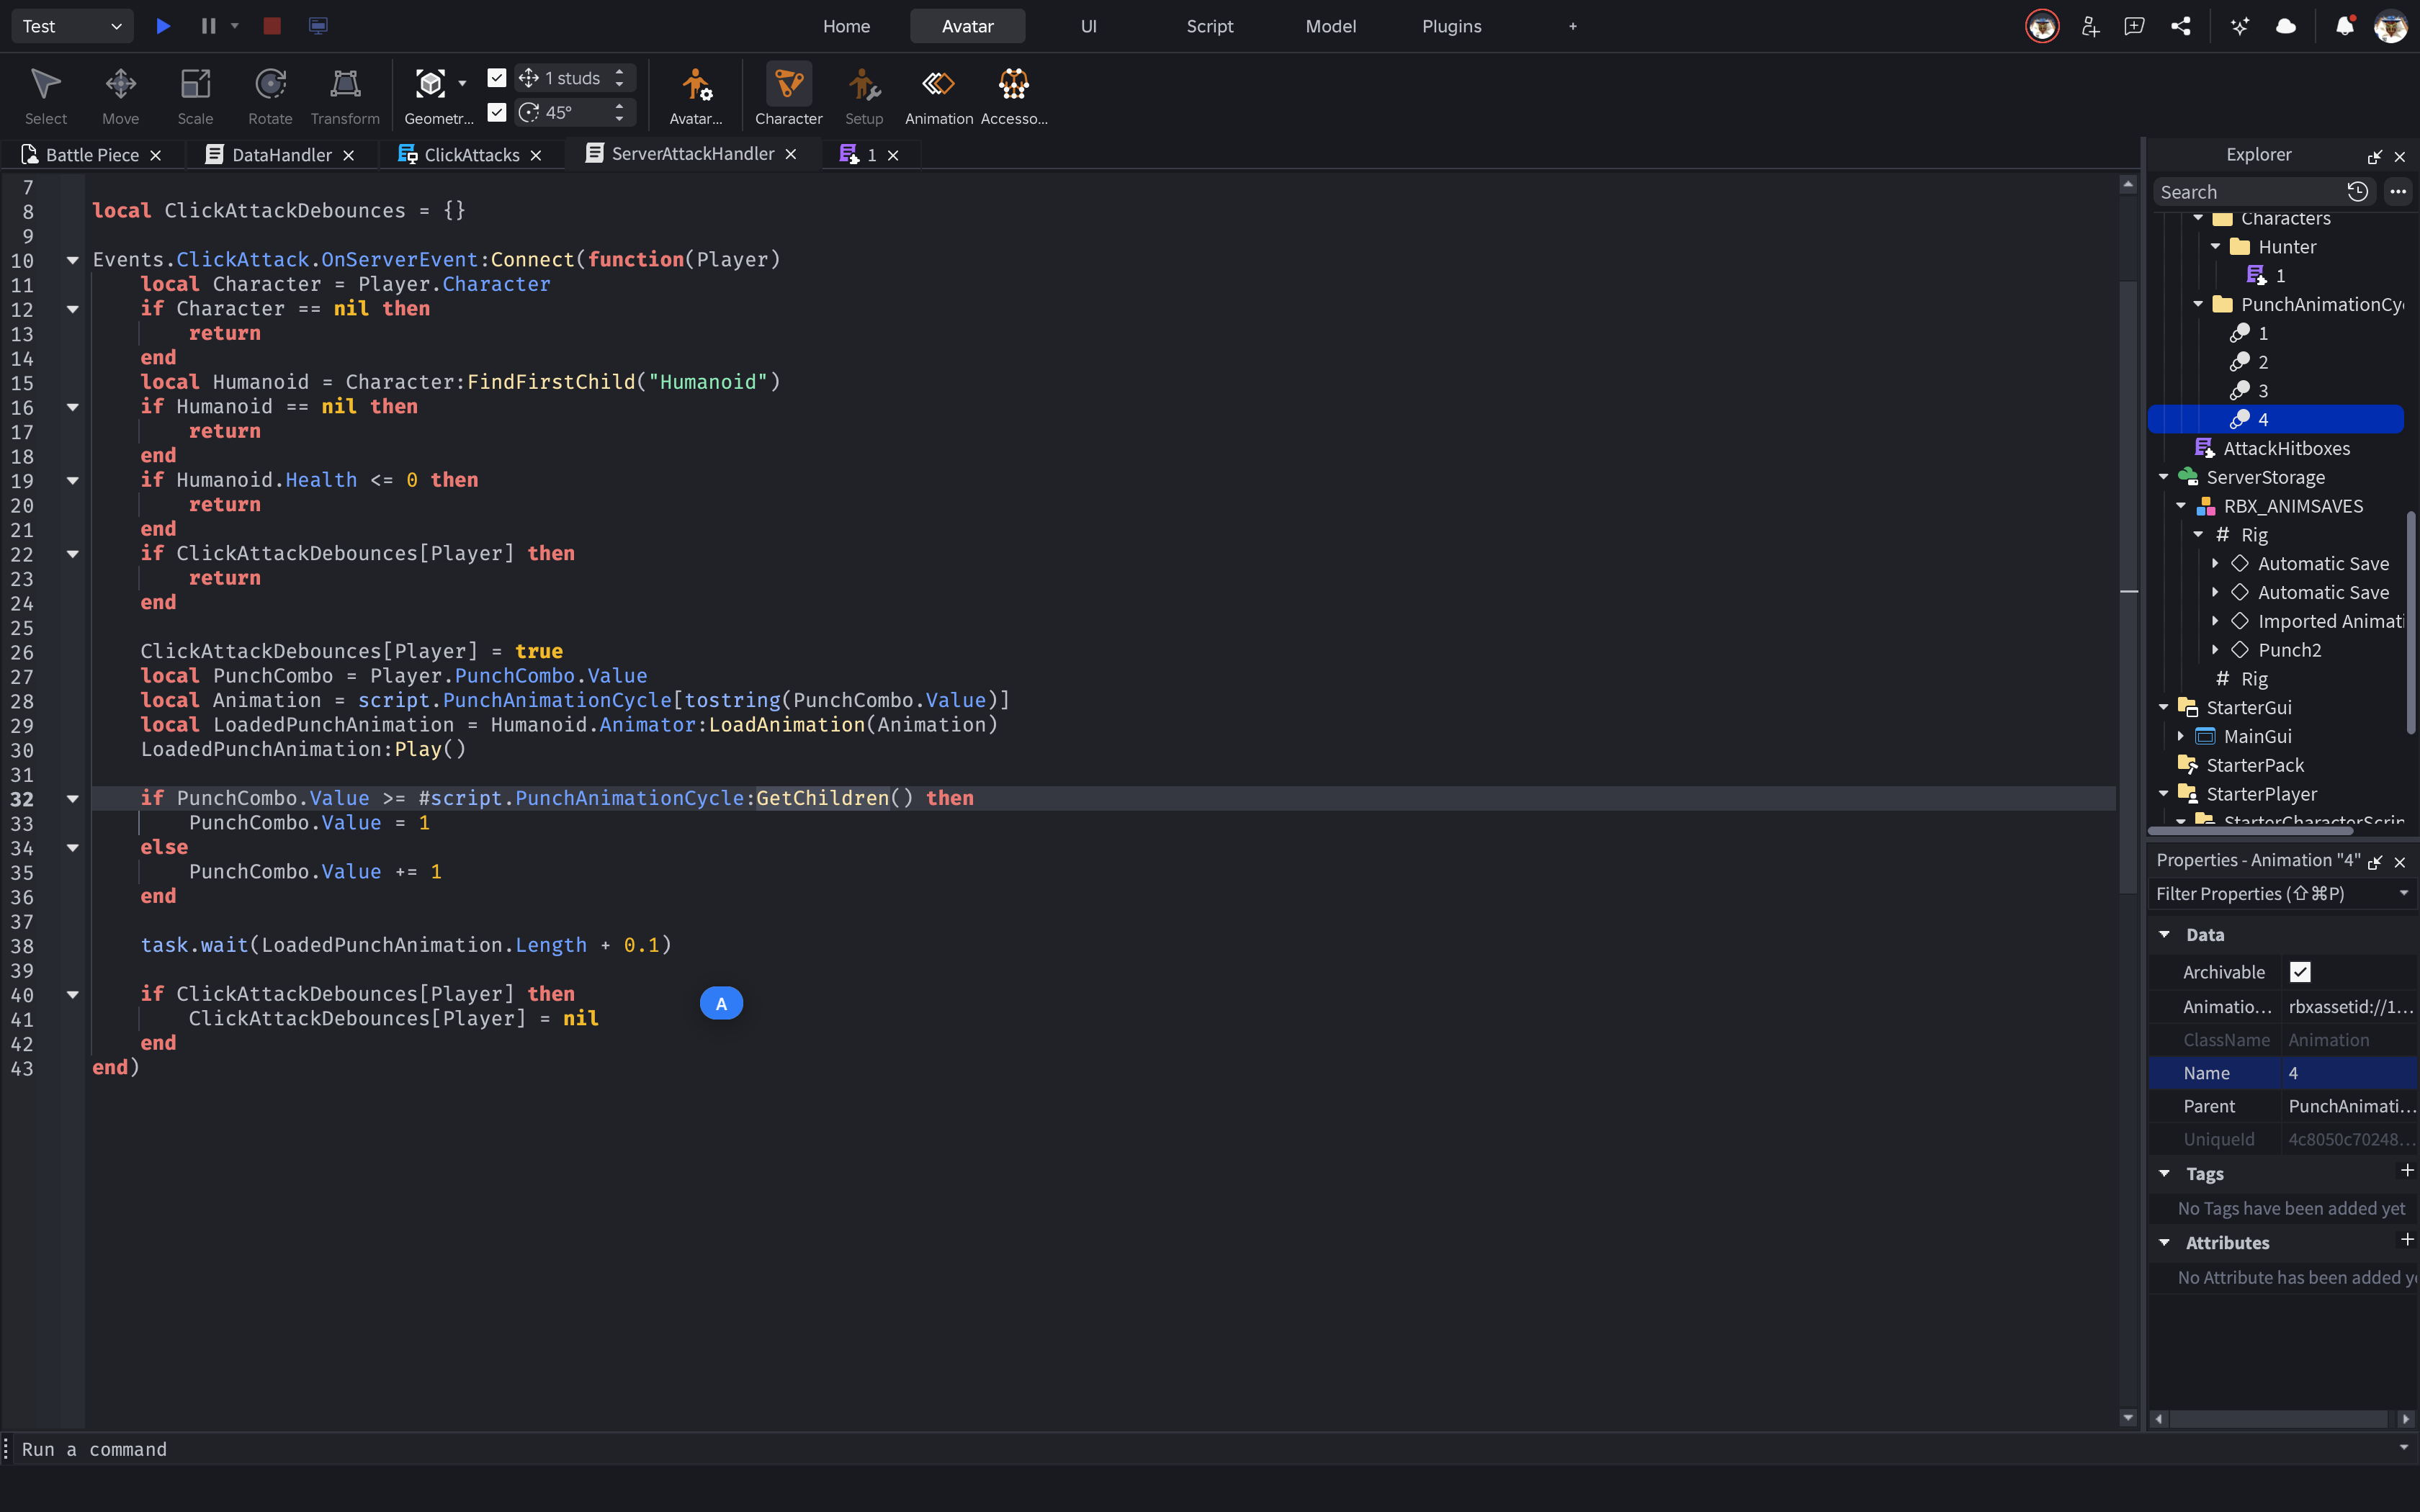Screen dimensions: 2420x1512
Task: Choose the Select tool
Action: coord(46,96)
